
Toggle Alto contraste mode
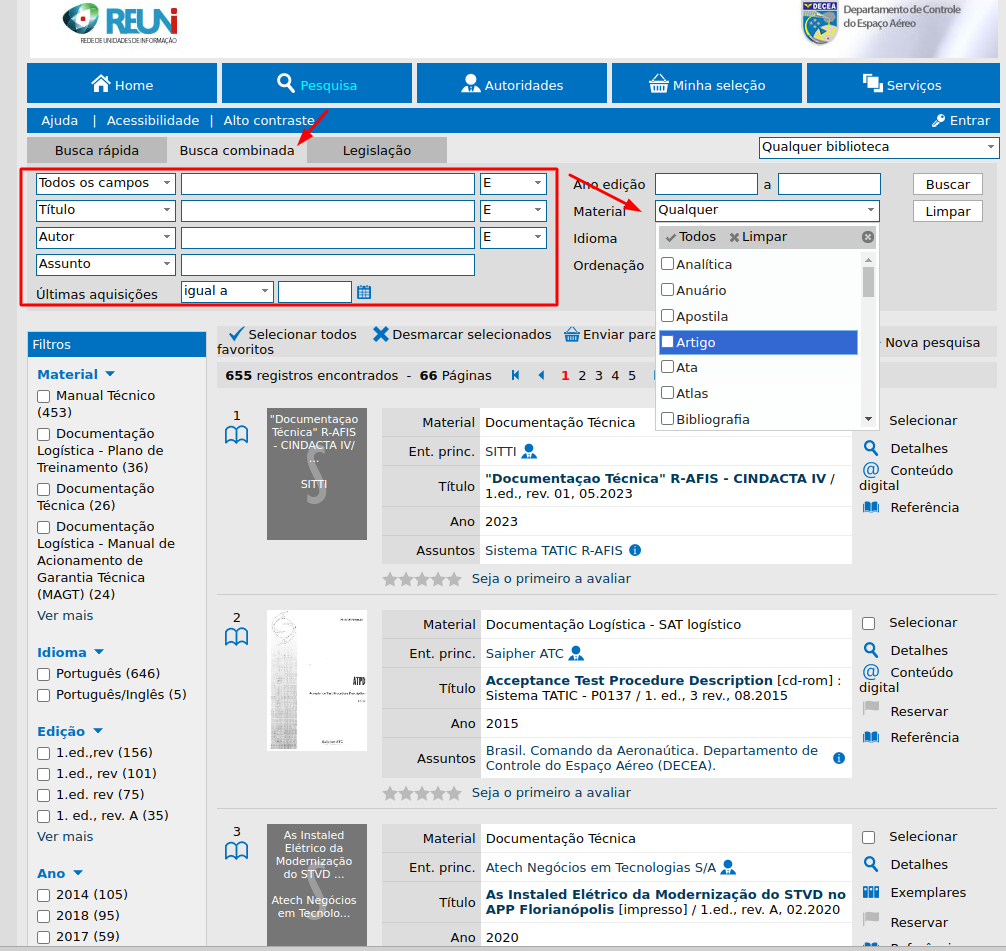point(269,121)
